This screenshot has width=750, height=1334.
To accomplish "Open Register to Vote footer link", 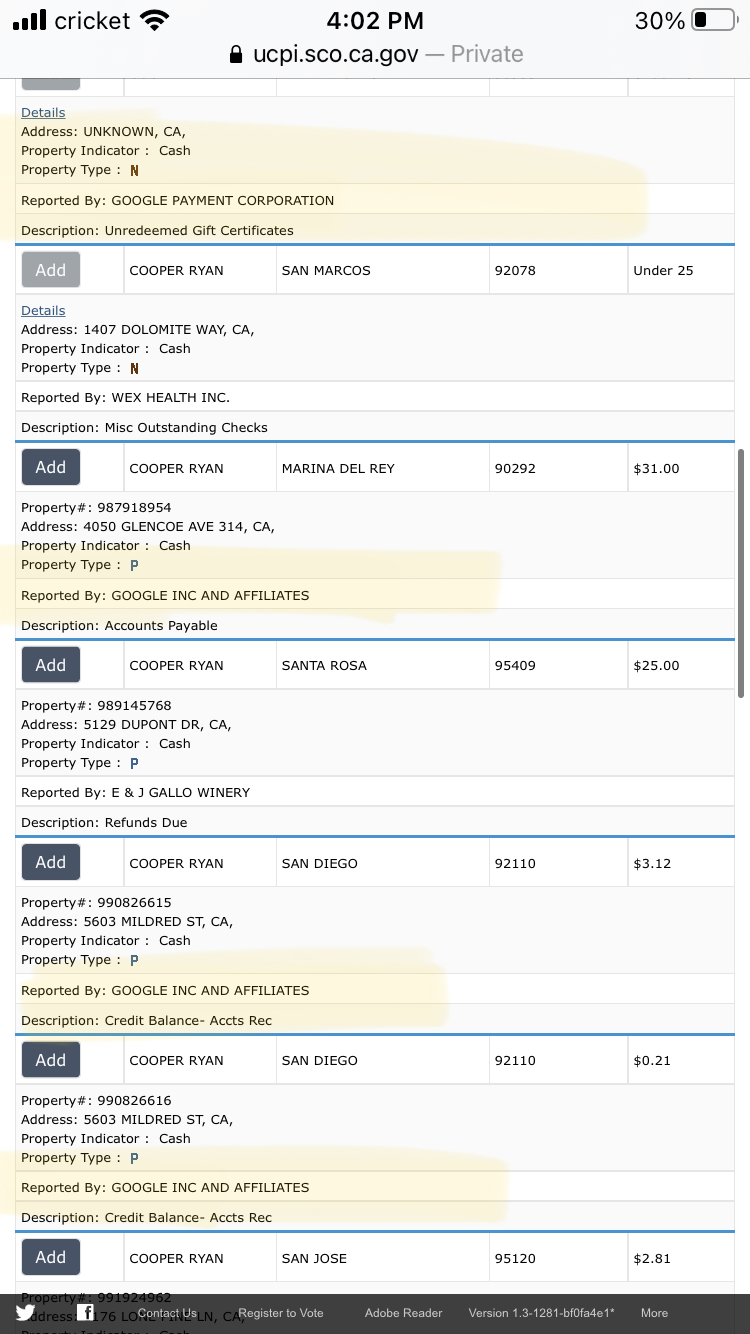I will click(x=281, y=1313).
